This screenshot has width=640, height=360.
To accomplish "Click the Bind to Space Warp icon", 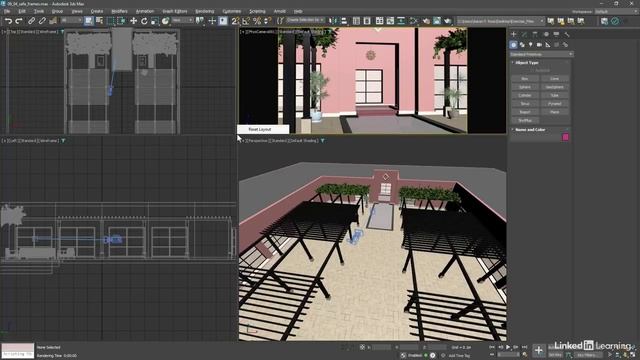I will point(53,21).
